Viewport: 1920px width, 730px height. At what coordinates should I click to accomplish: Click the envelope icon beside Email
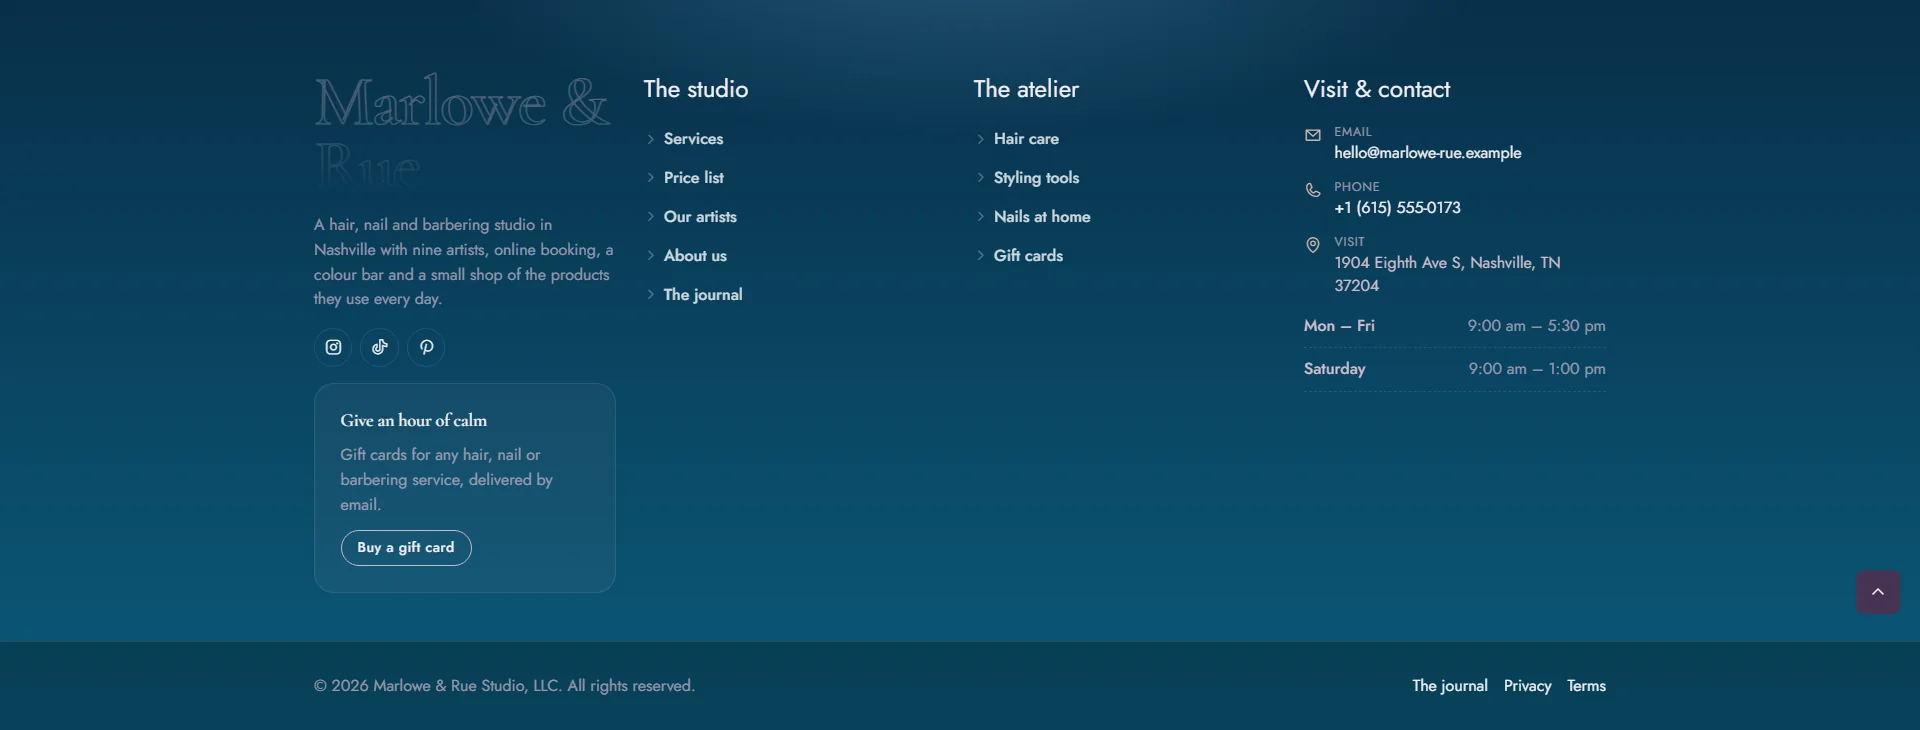tap(1313, 135)
